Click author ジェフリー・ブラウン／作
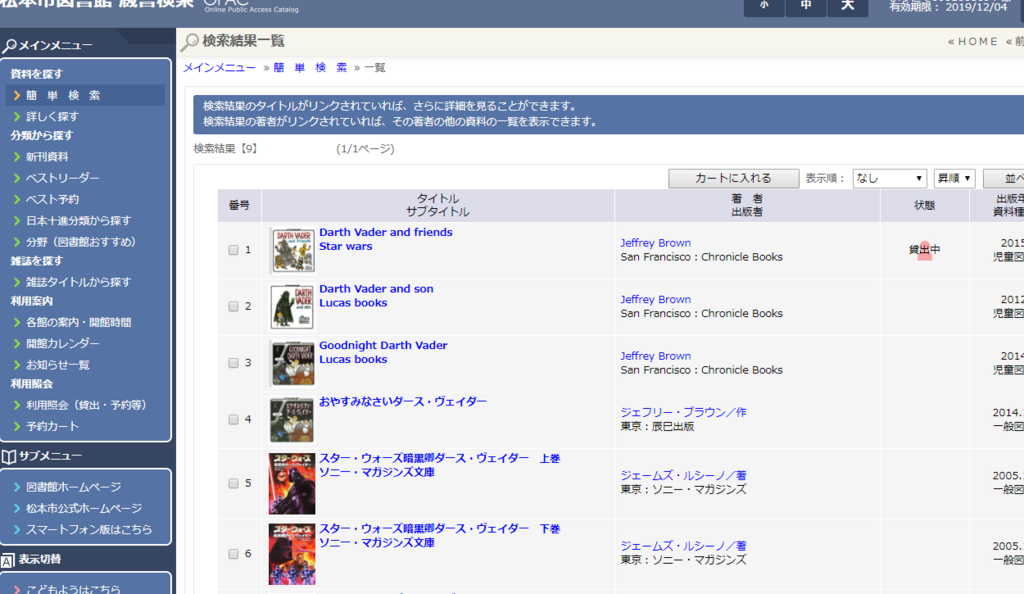1024x594 pixels. tap(684, 413)
